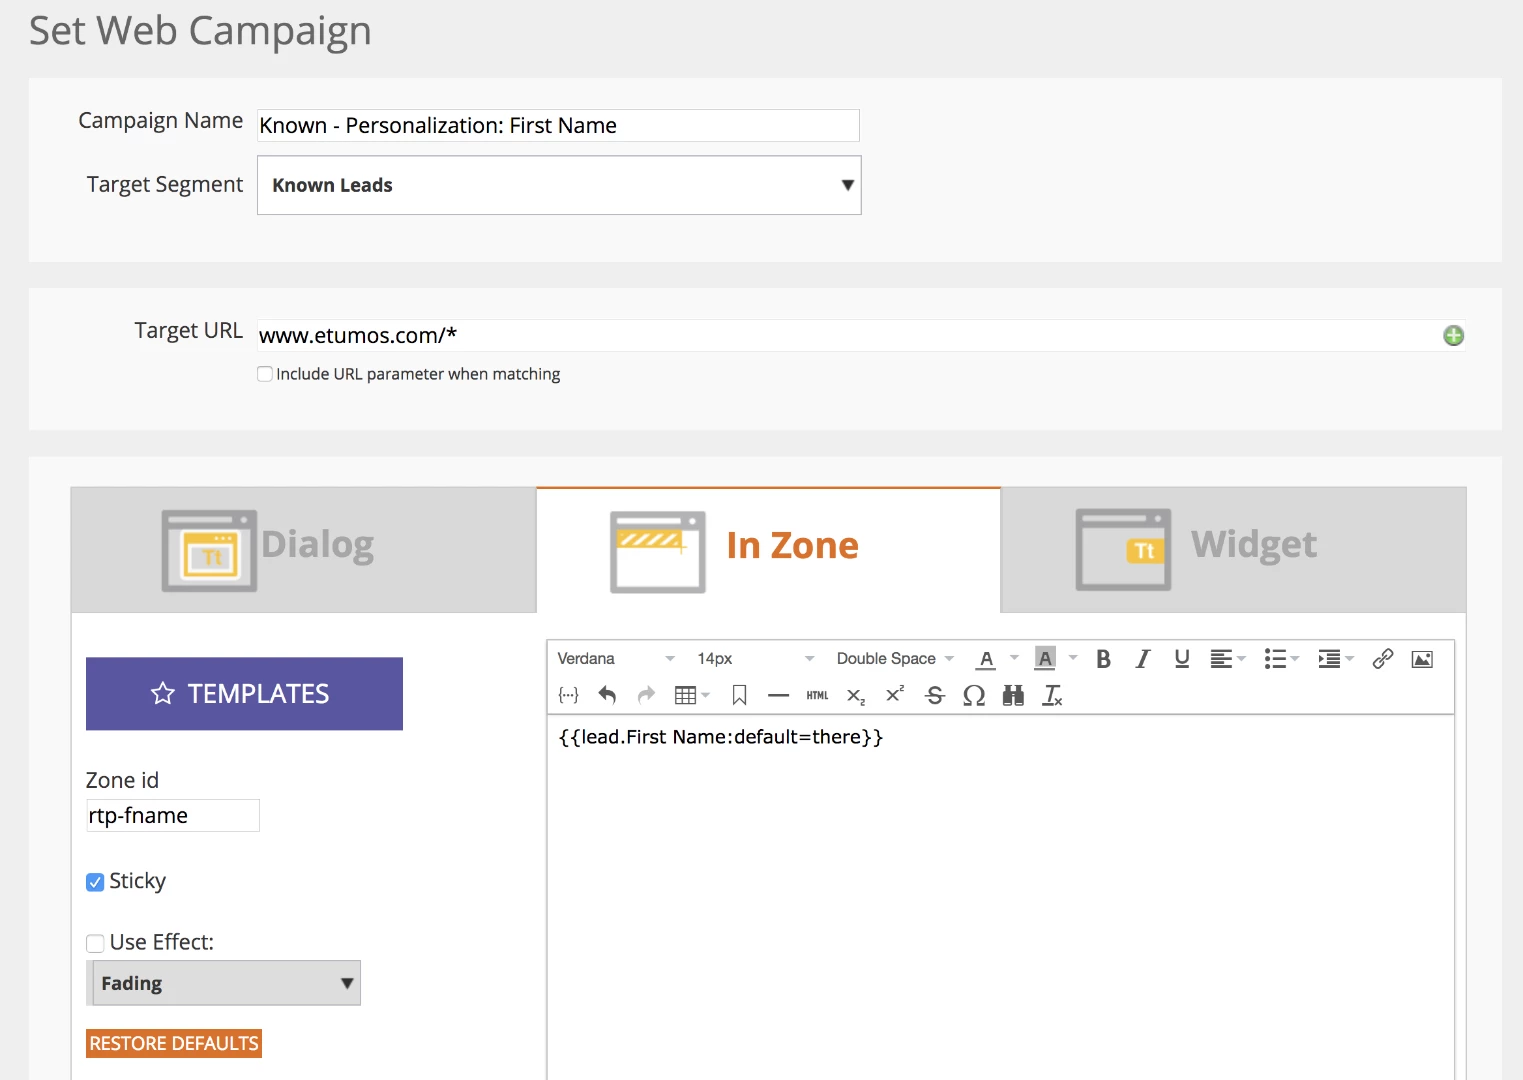The image size is (1523, 1080).
Task: Toggle Include URL parameter when matching
Action: pos(265,374)
